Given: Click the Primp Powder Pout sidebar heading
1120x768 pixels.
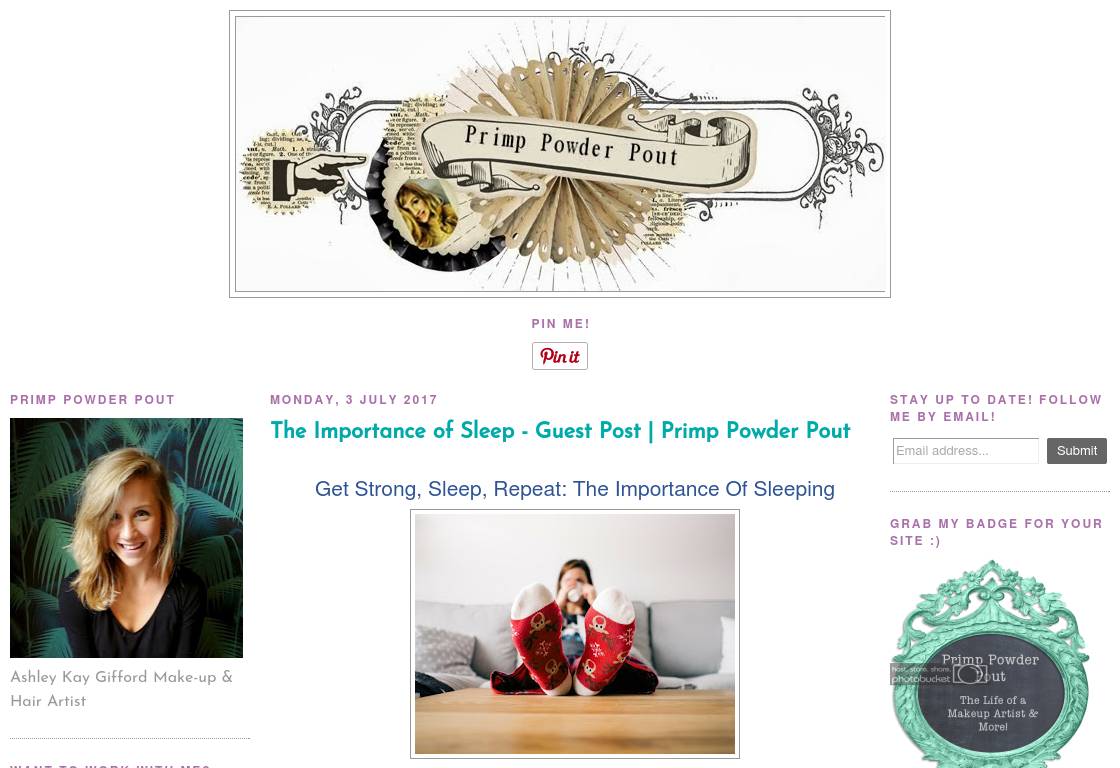Looking at the screenshot, I should point(93,399).
